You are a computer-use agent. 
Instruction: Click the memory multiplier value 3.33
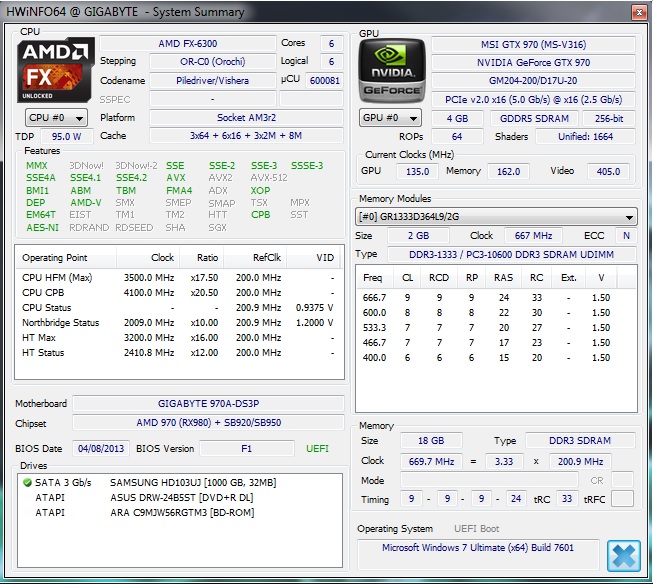coord(503,462)
